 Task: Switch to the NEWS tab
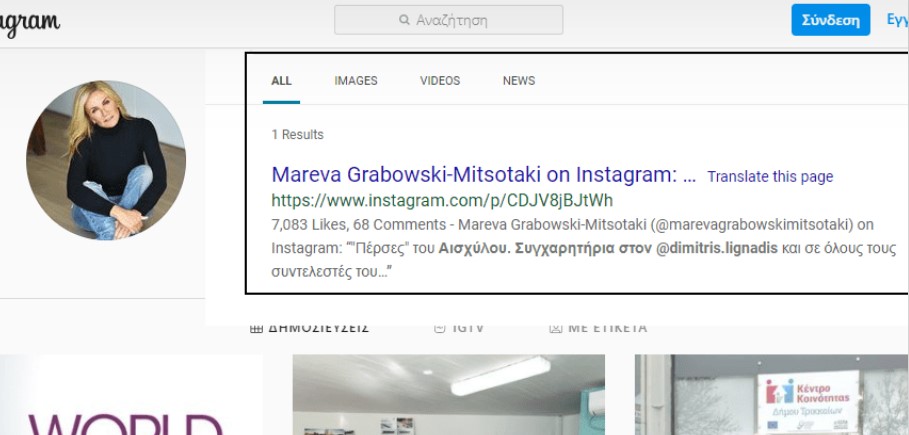(519, 81)
